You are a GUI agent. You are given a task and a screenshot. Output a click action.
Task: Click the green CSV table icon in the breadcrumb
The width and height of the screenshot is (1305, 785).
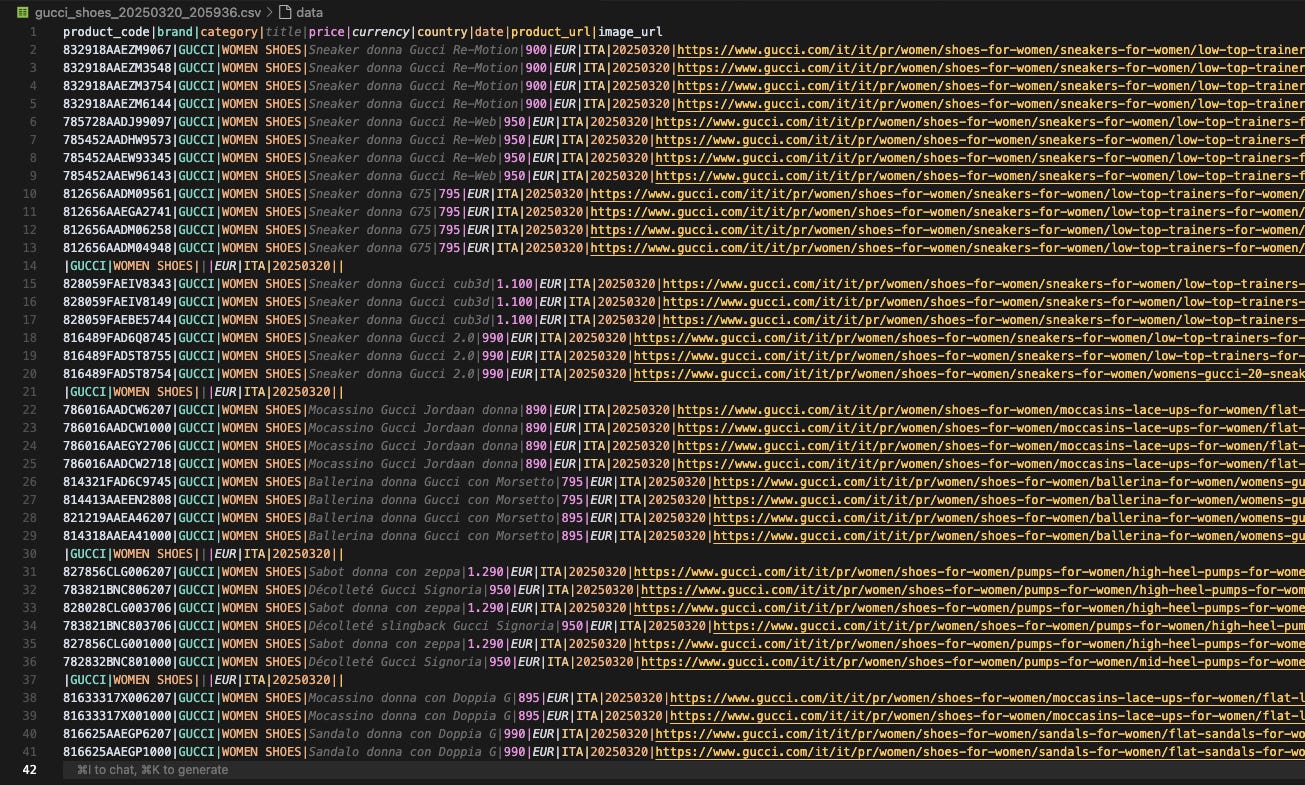coord(22,13)
